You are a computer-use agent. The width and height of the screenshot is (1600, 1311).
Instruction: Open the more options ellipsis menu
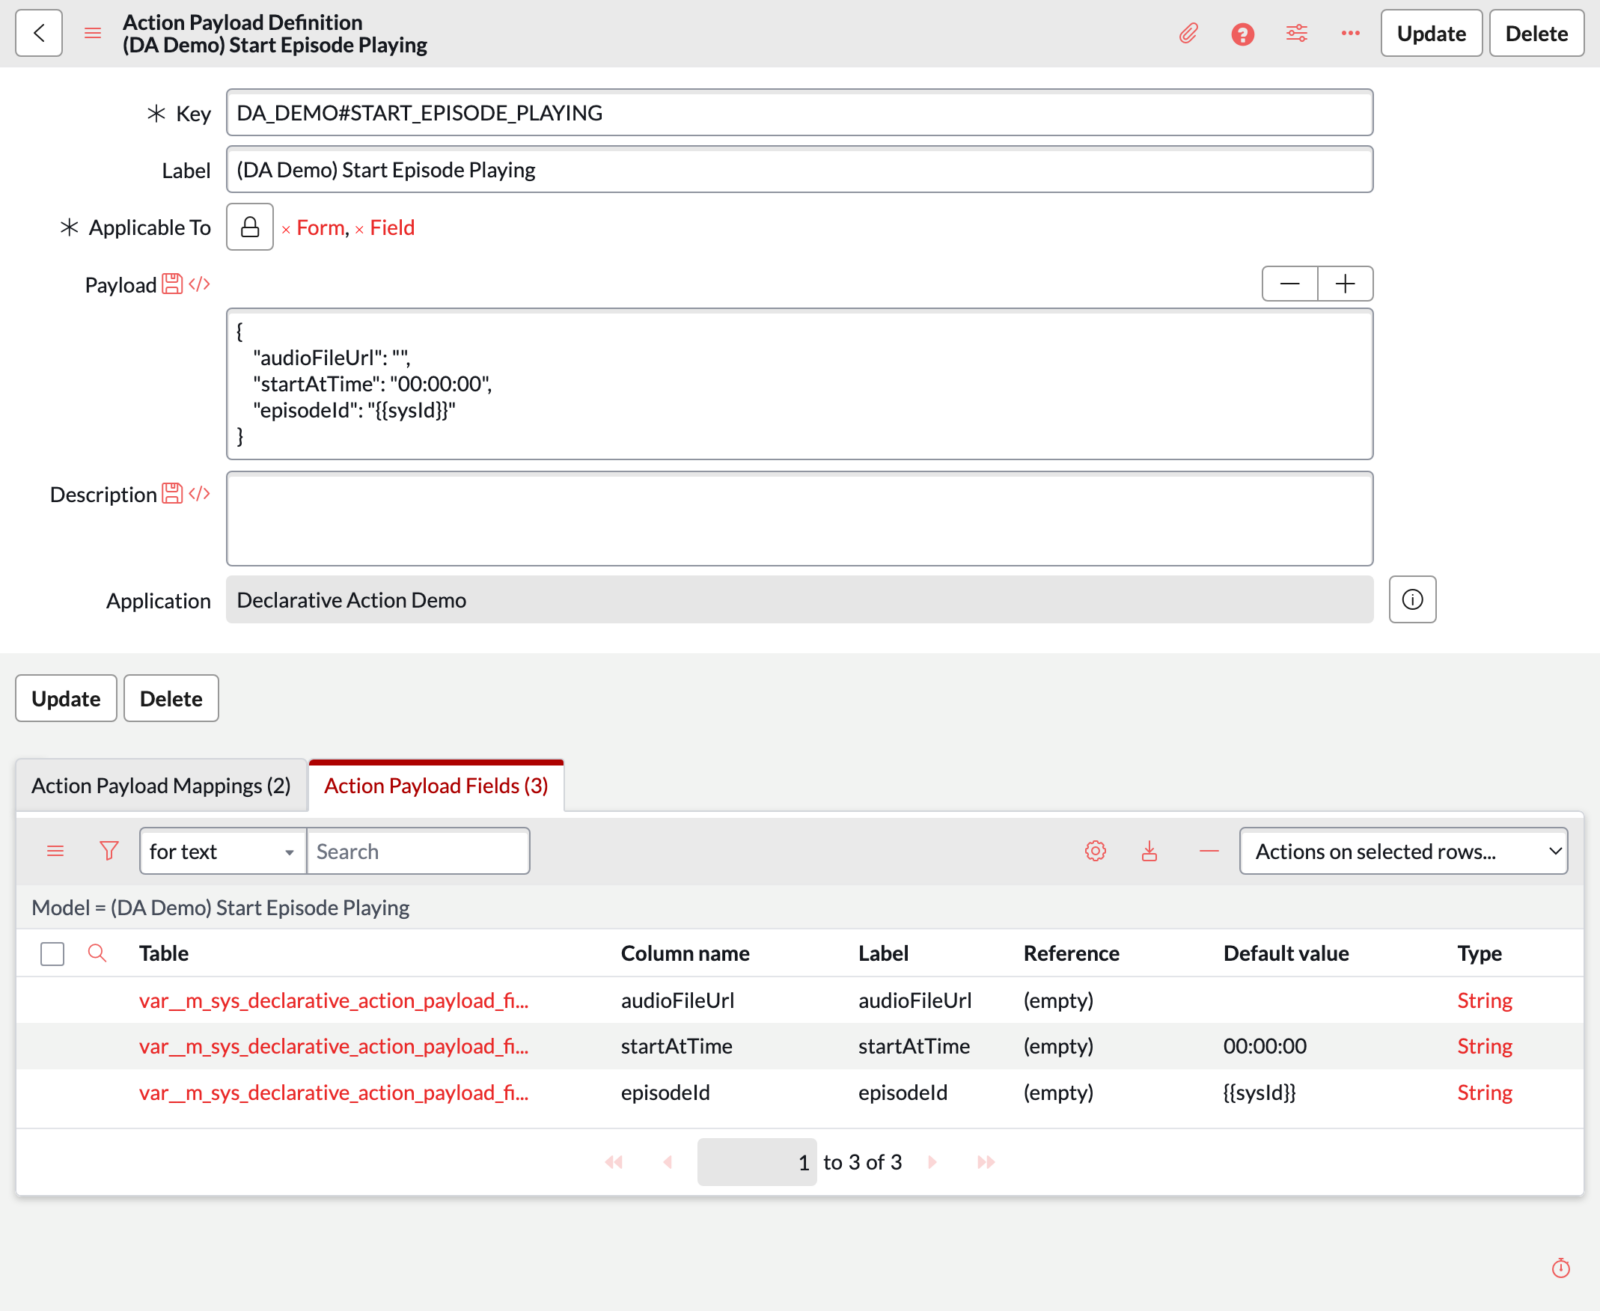pos(1351,33)
